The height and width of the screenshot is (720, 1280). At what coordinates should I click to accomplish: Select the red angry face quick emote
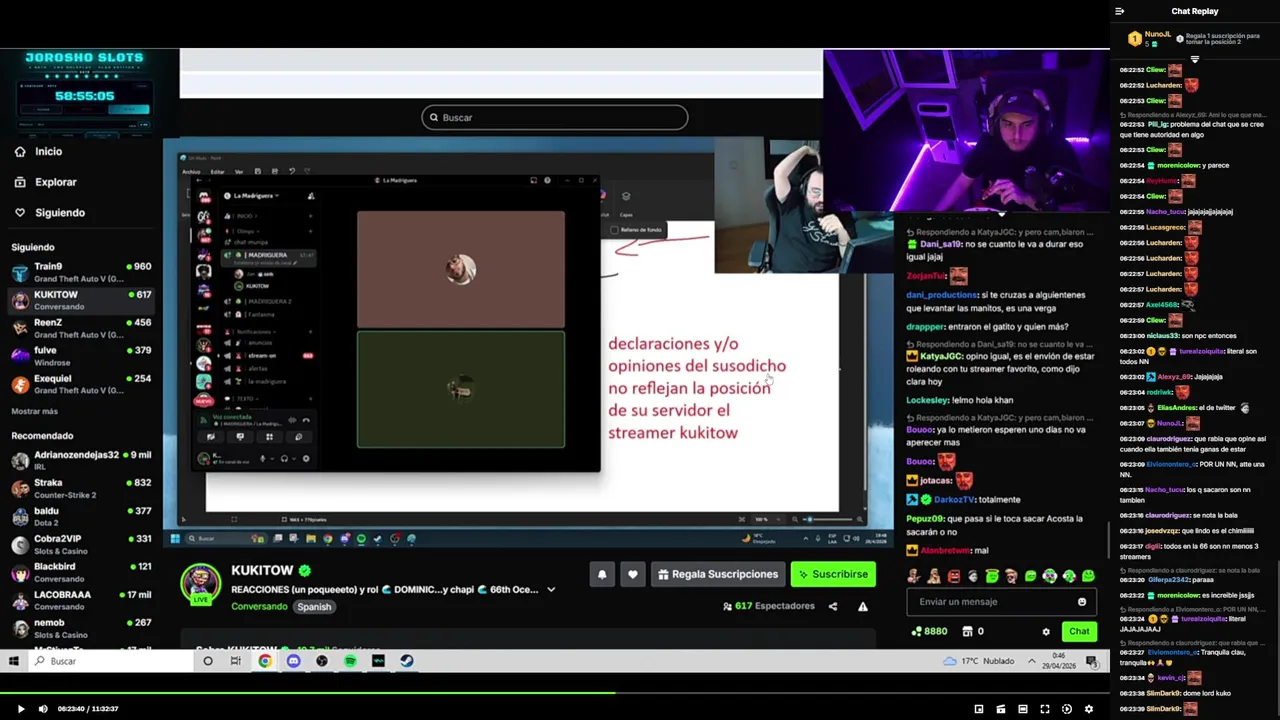pyautogui.click(x=954, y=576)
